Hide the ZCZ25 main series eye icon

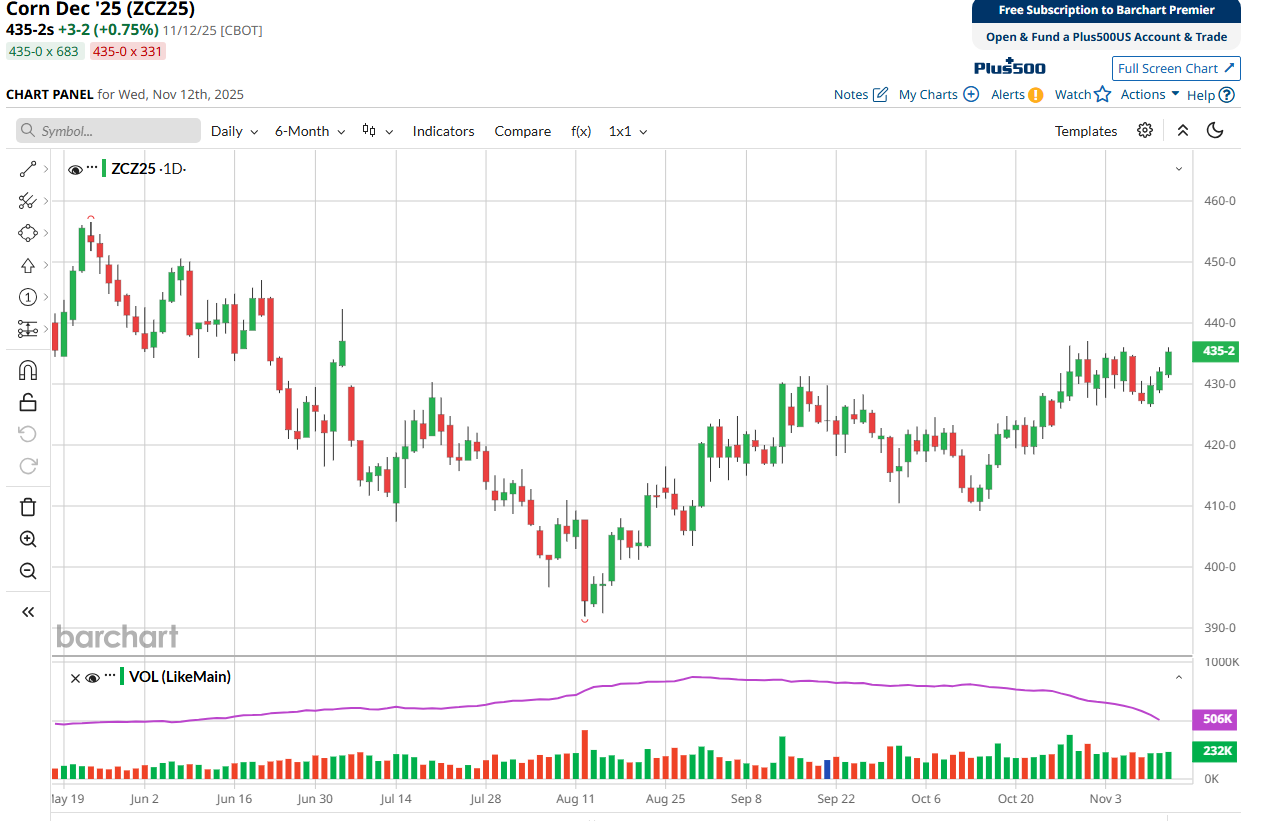[x=75, y=169]
